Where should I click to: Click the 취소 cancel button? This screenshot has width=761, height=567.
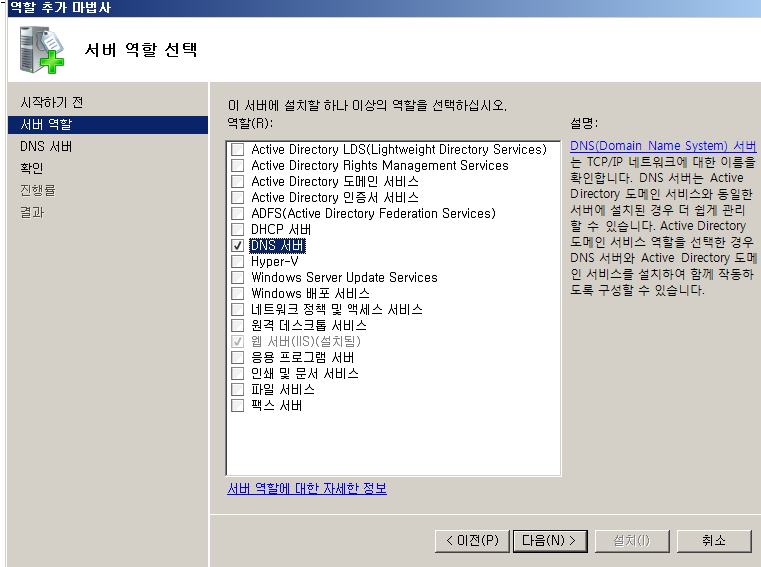[x=714, y=541]
